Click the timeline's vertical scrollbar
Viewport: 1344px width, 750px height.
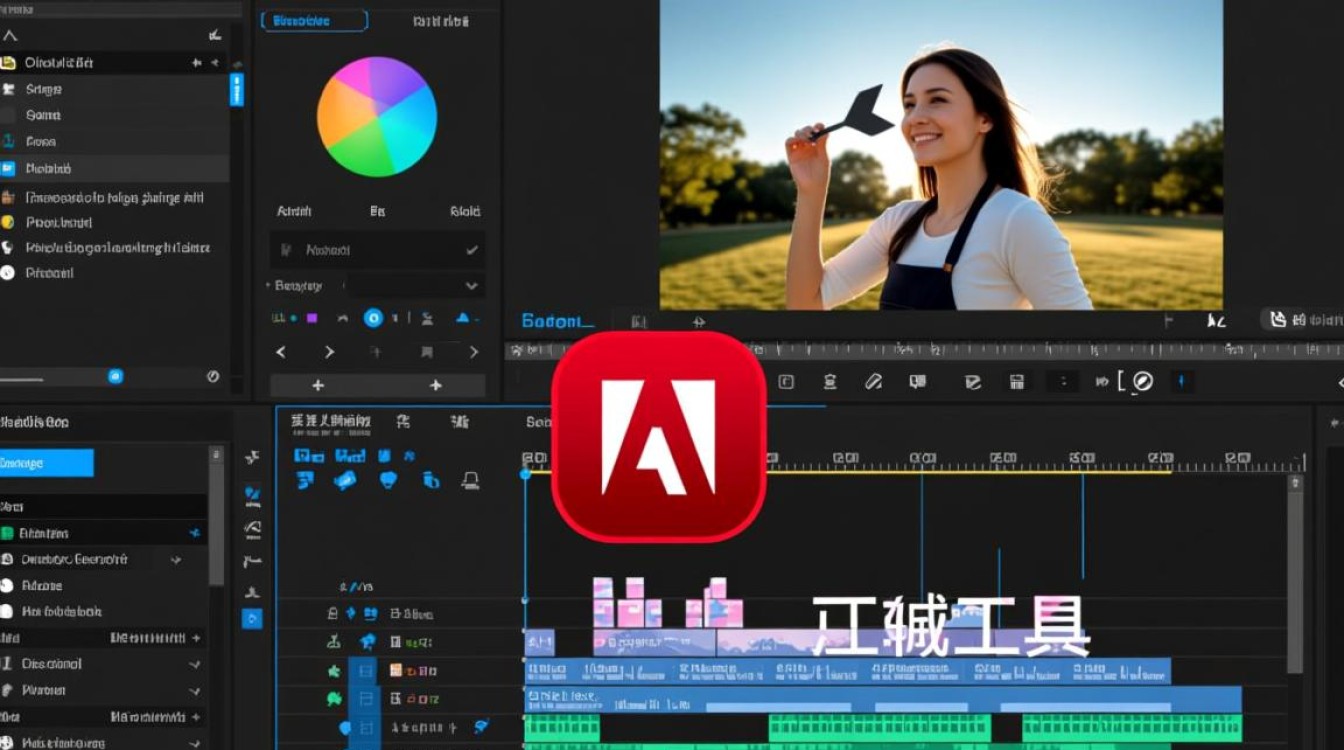click(x=1295, y=573)
